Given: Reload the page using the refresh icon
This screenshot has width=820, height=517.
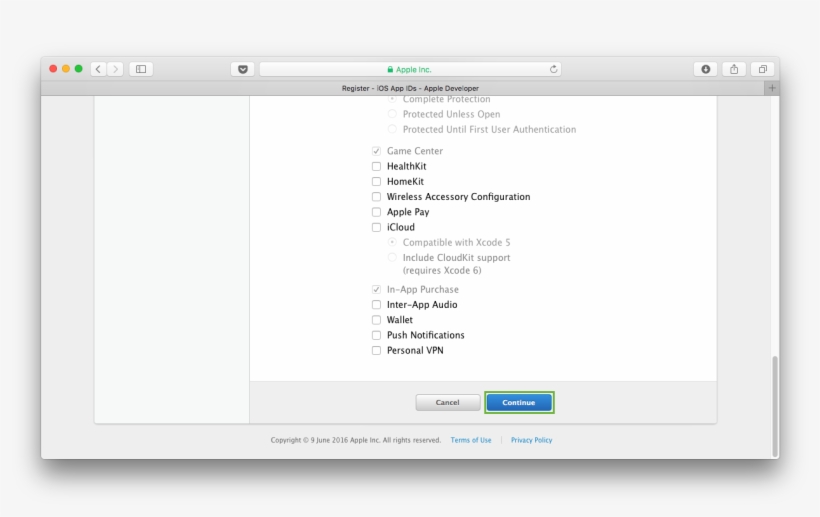Looking at the screenshot, I should [553, 69].
